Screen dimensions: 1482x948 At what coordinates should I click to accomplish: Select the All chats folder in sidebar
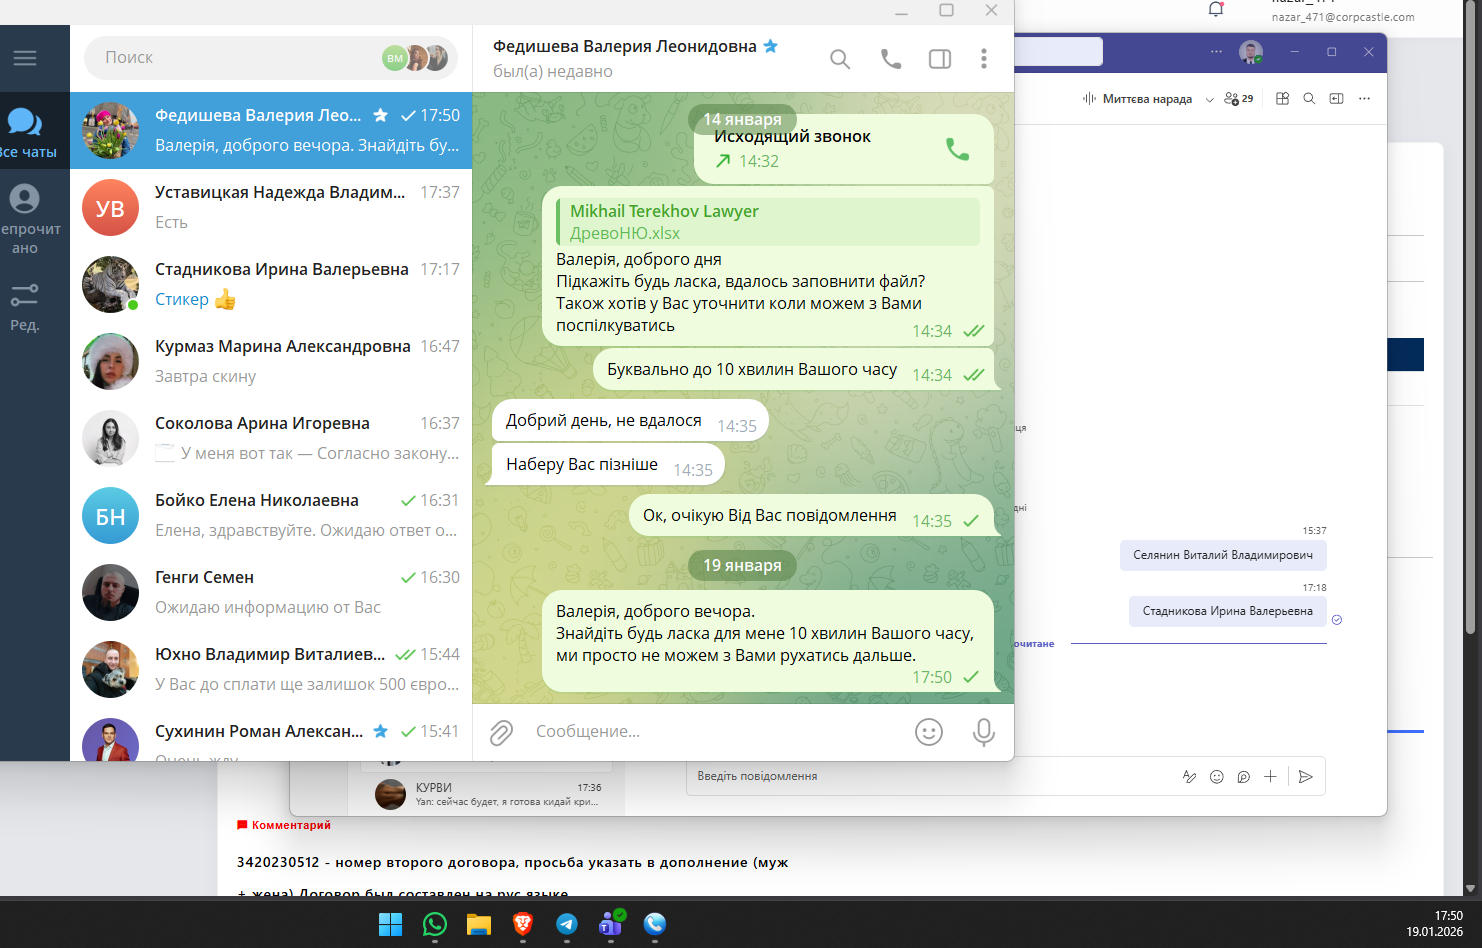[x=27, y=133]
